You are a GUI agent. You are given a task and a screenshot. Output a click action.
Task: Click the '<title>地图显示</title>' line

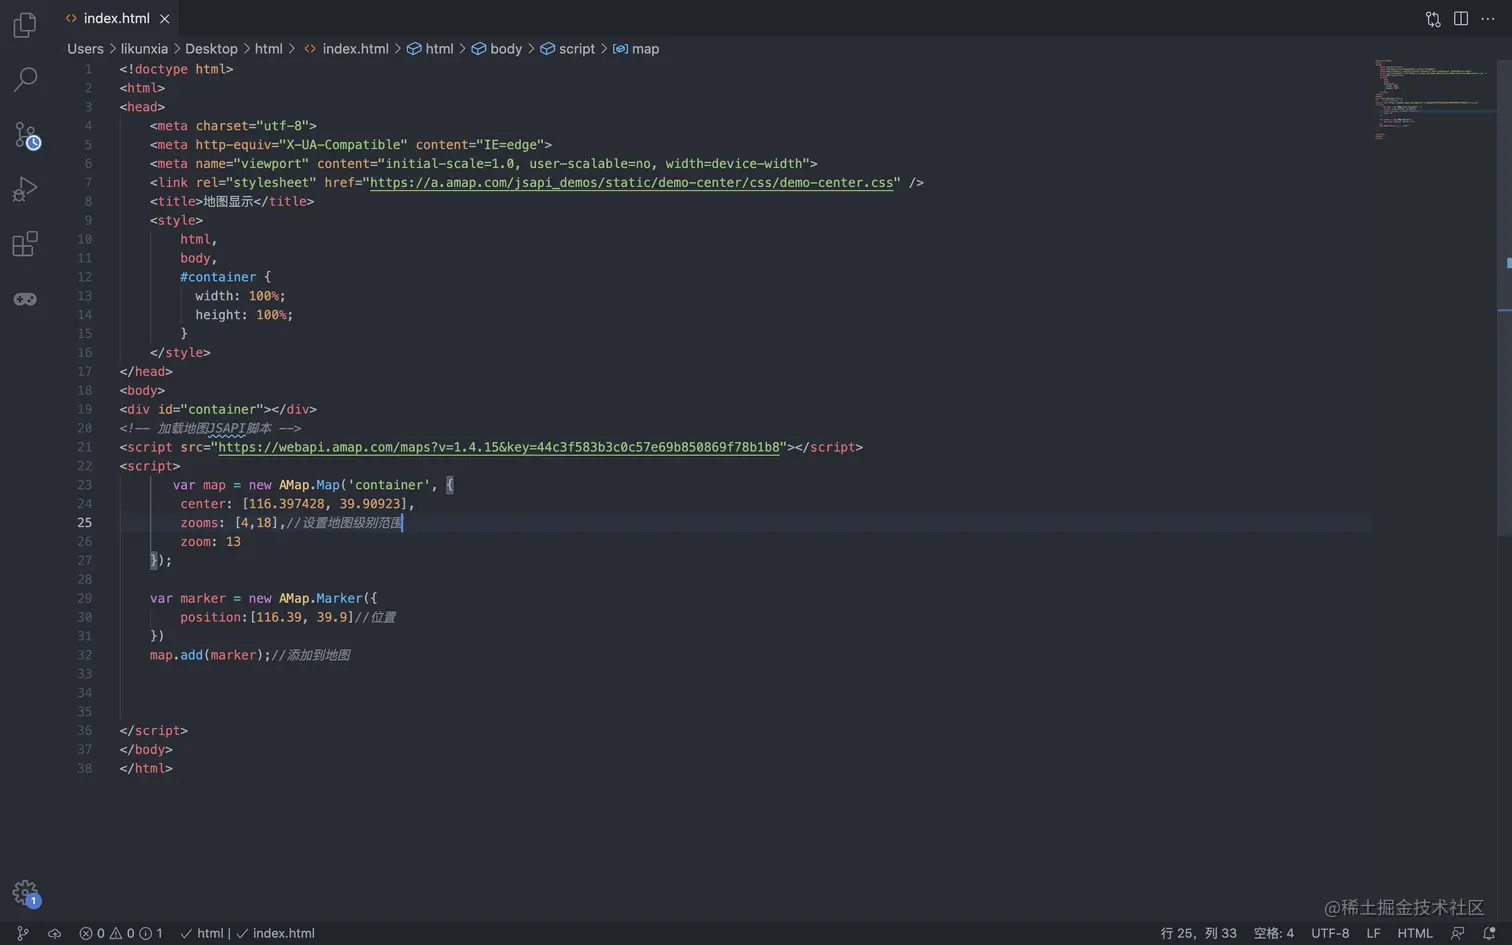[232, 201]
